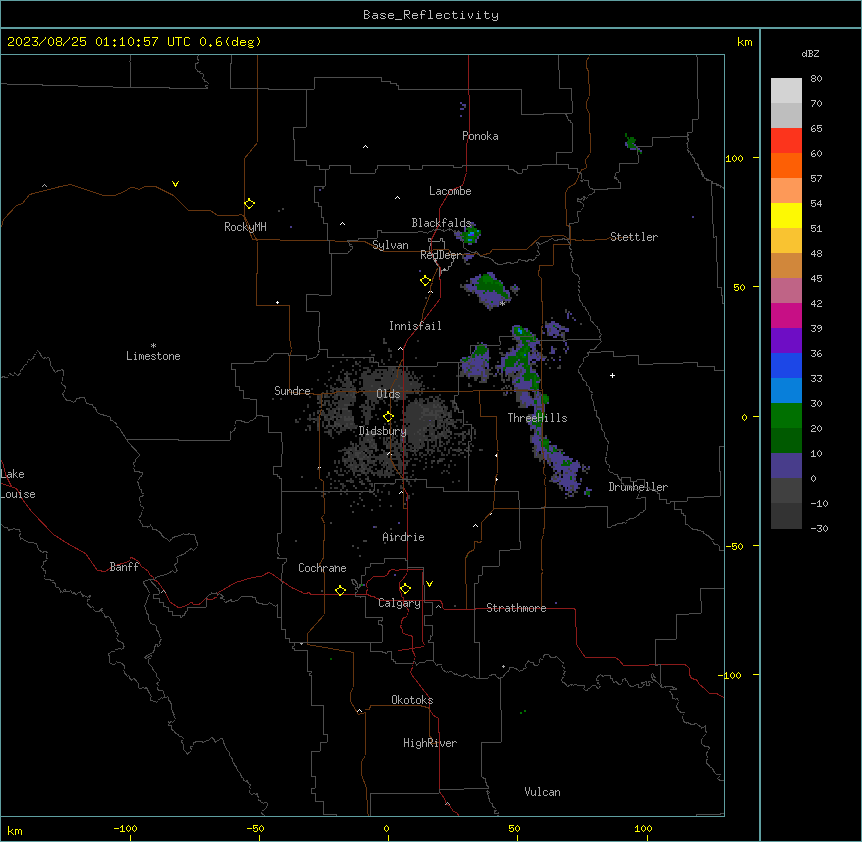Click the white plus marker west of Drumheller
The image size is (862, 842).
pos(612,375)
